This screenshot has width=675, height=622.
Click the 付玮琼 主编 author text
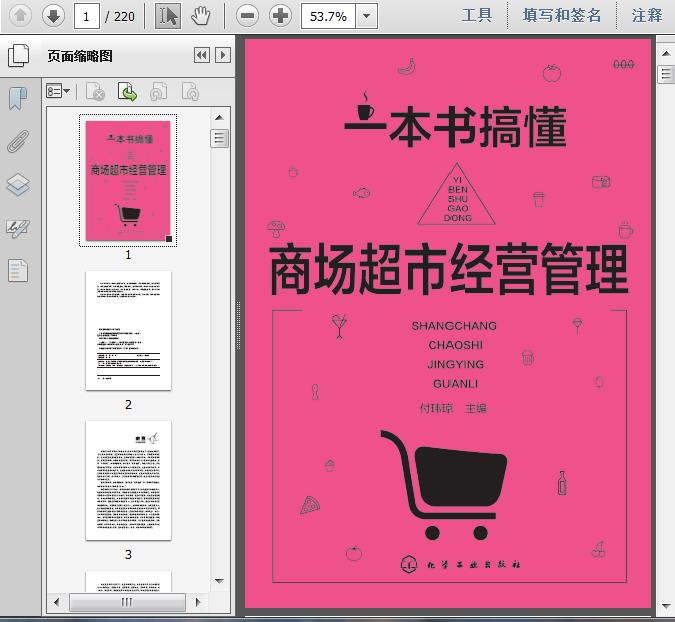[x=453, y=408]
